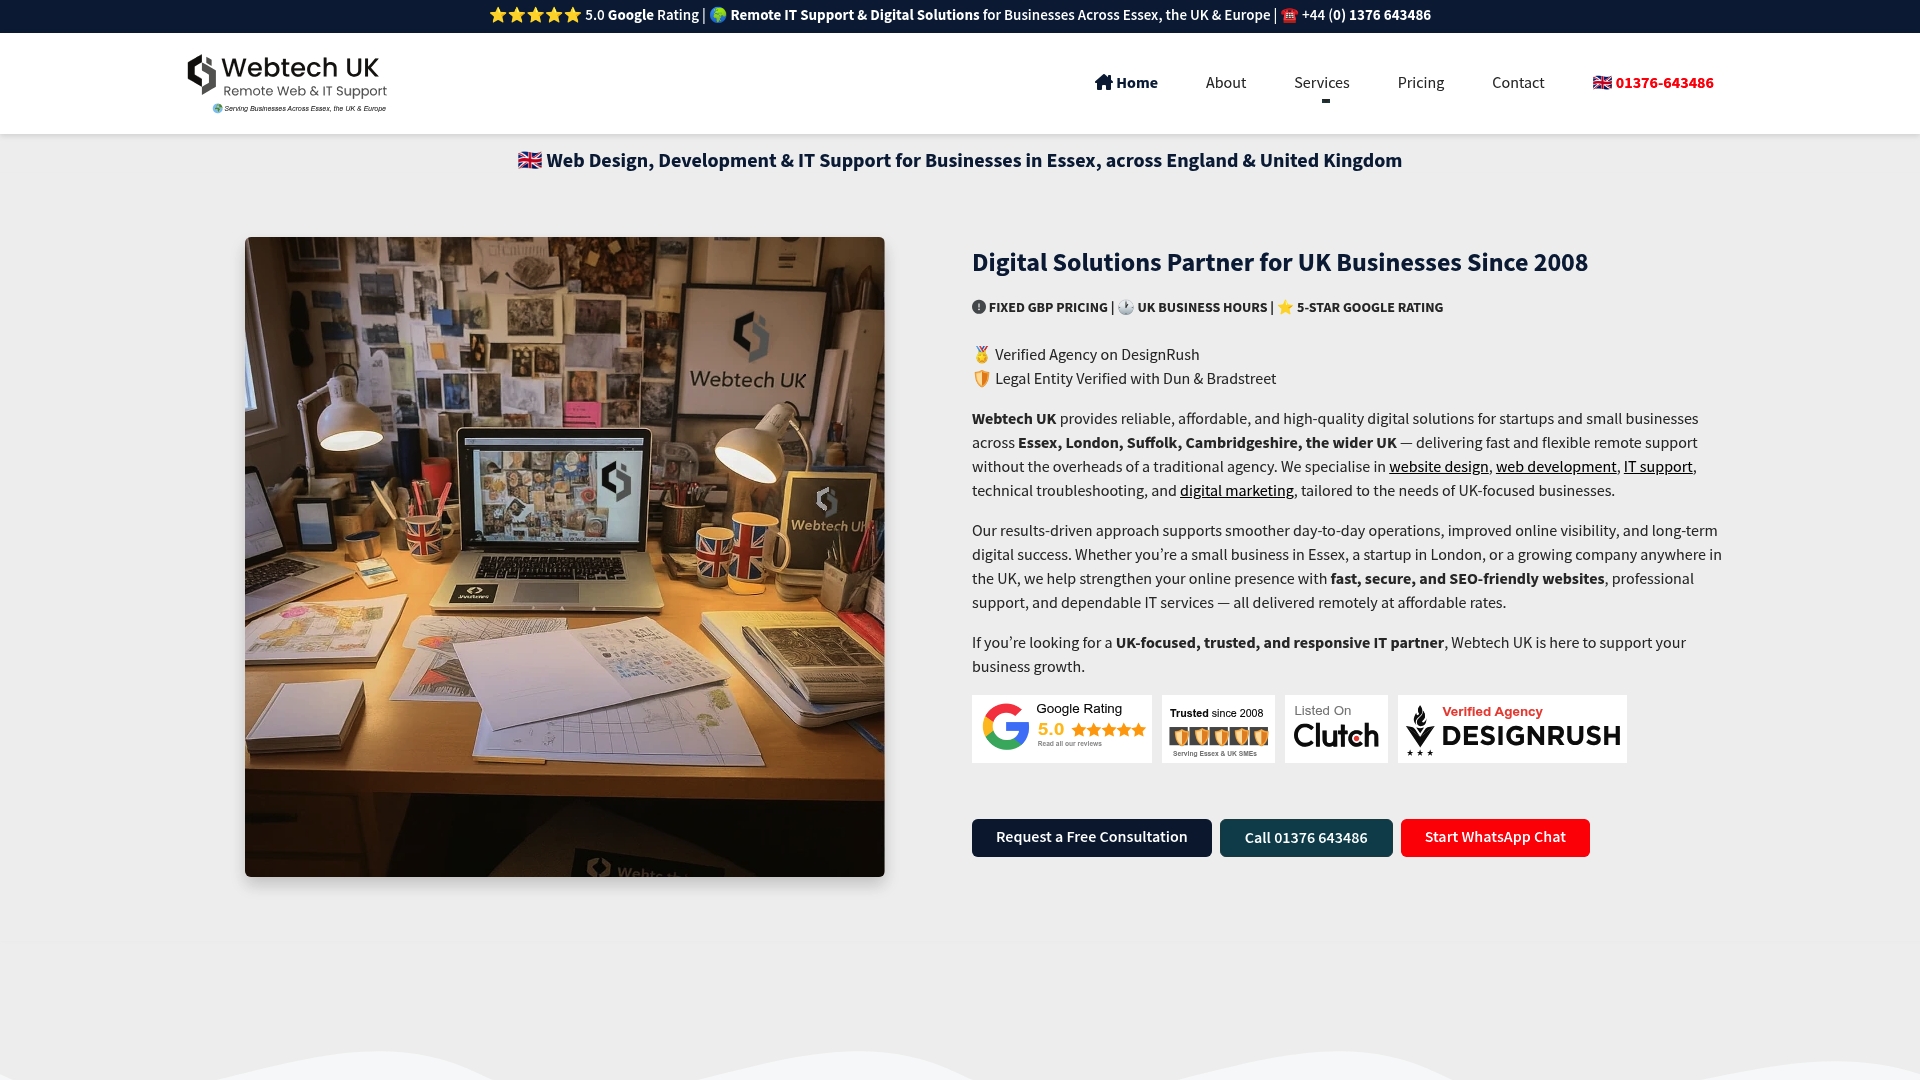Viewport: 1920px width, 1080px height.
Task: Open the Services menu
Action: click(1322, 83)
